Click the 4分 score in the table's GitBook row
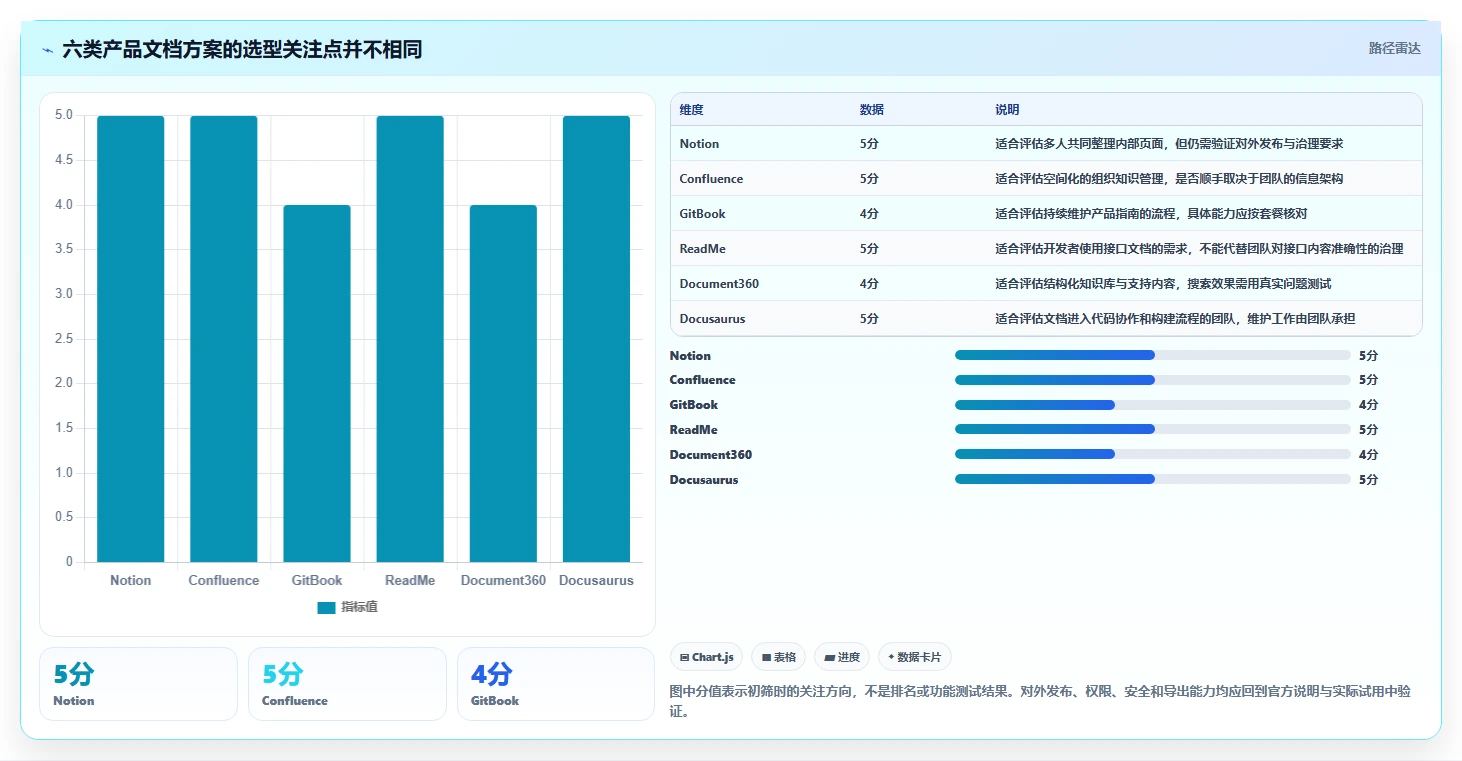 pos(869,214)
